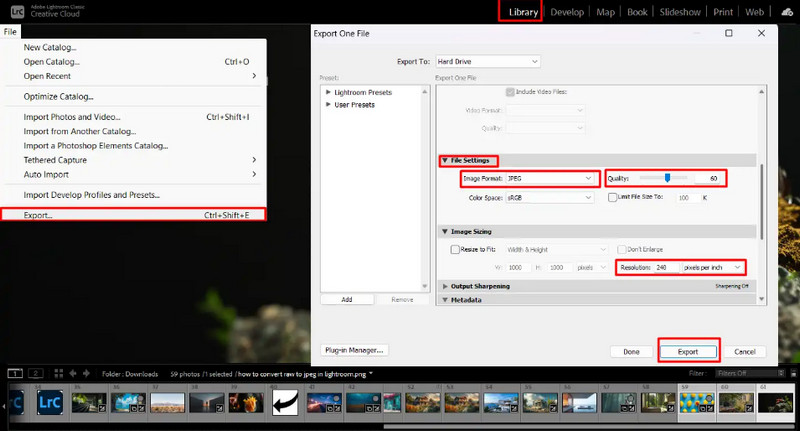Image resolution: width=800 pixels, height=431 pixels.
Task: Choose Export… from the File menu
Action: pyautogui.click(x=134, y=215)
